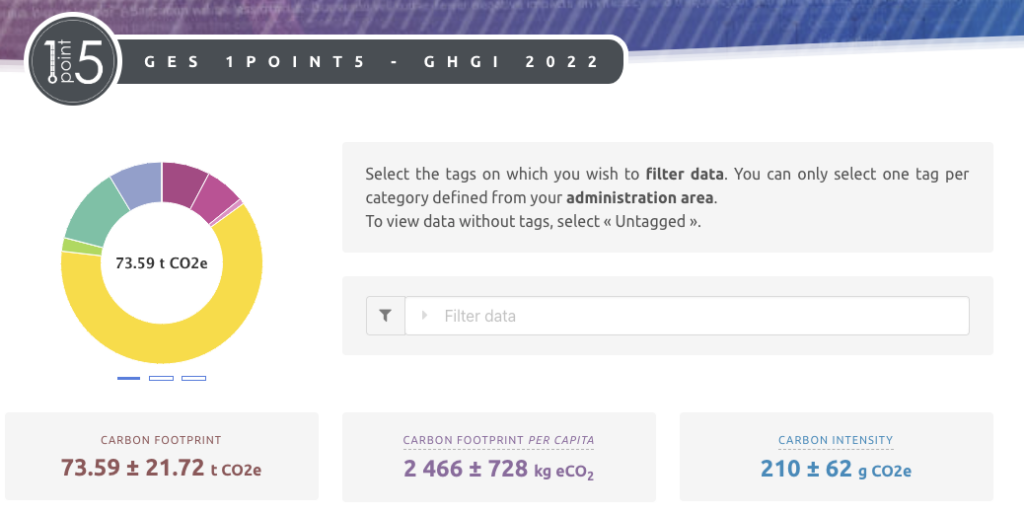The image size is (1024, 514).
Task: Click the lavender blue donut segment
Action: click(x=138, y=182)
